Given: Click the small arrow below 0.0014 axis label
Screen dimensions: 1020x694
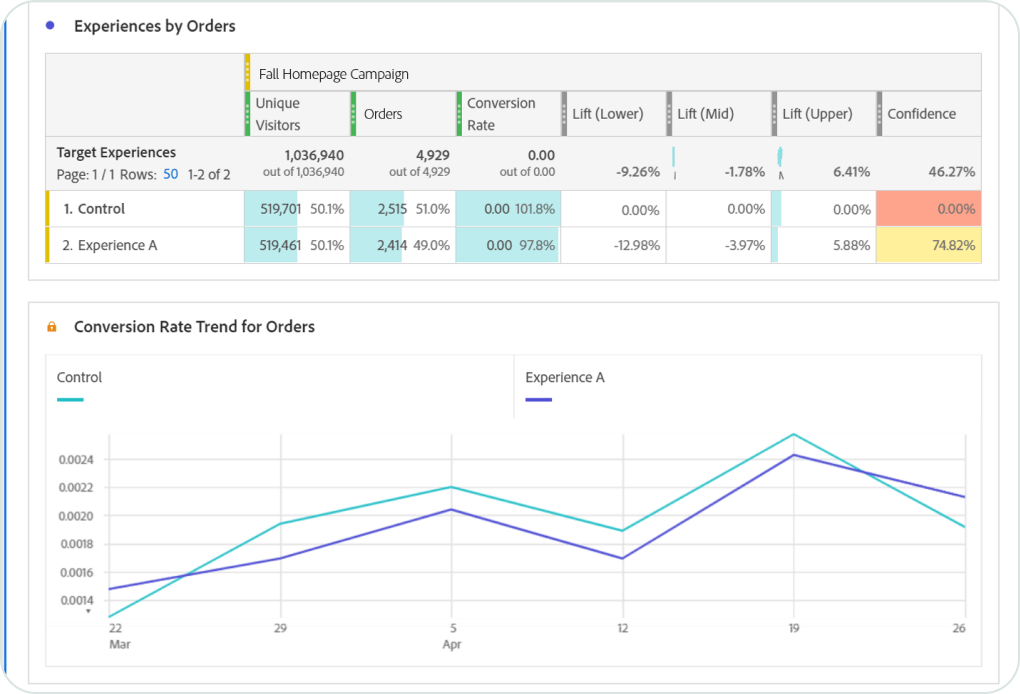Looking at the screenshot, I should pyautogui.click(x=88, y=611).
